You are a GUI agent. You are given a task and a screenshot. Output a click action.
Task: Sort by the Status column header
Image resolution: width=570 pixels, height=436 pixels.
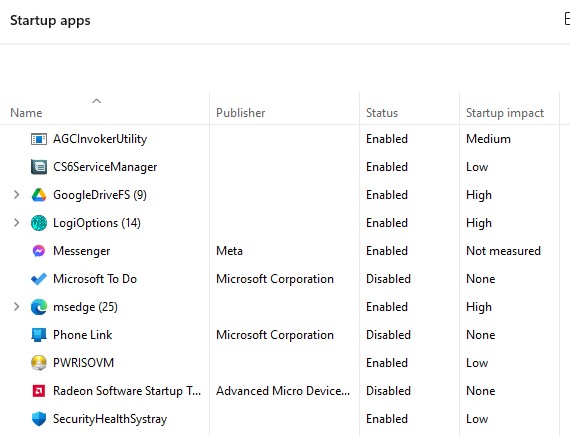point(382,113)
